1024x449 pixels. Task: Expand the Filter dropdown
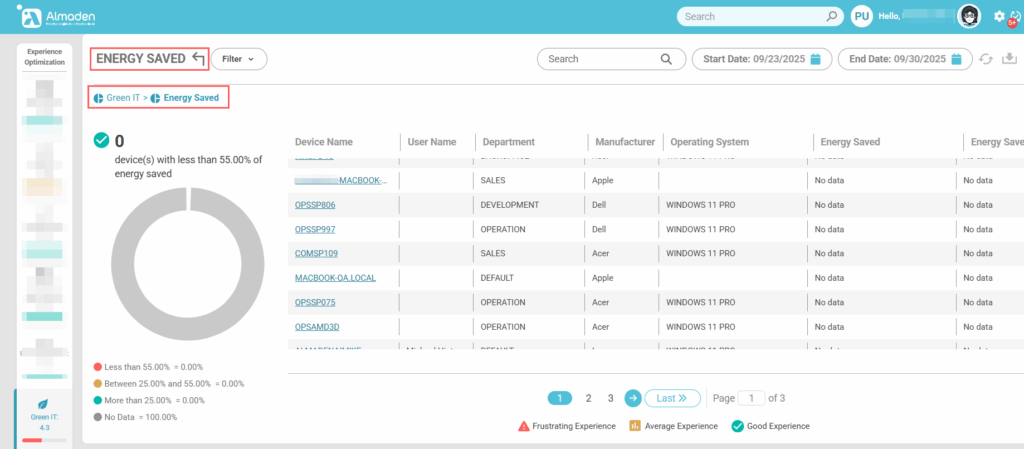pos(238,59)
